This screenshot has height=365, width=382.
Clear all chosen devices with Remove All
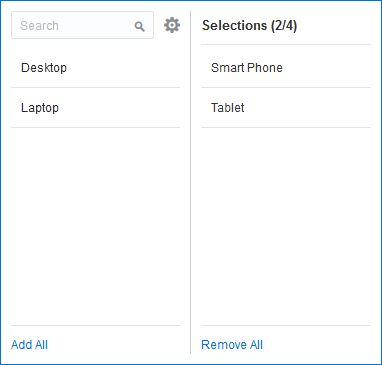coord(232,345)
